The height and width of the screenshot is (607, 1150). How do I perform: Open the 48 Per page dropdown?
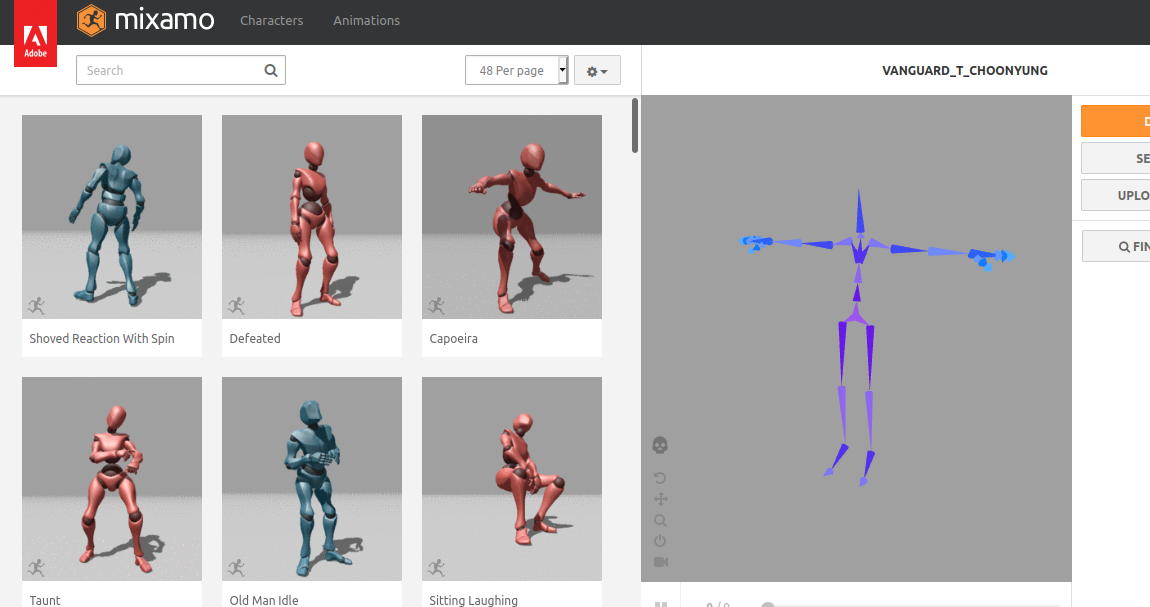tap(510, 70)
